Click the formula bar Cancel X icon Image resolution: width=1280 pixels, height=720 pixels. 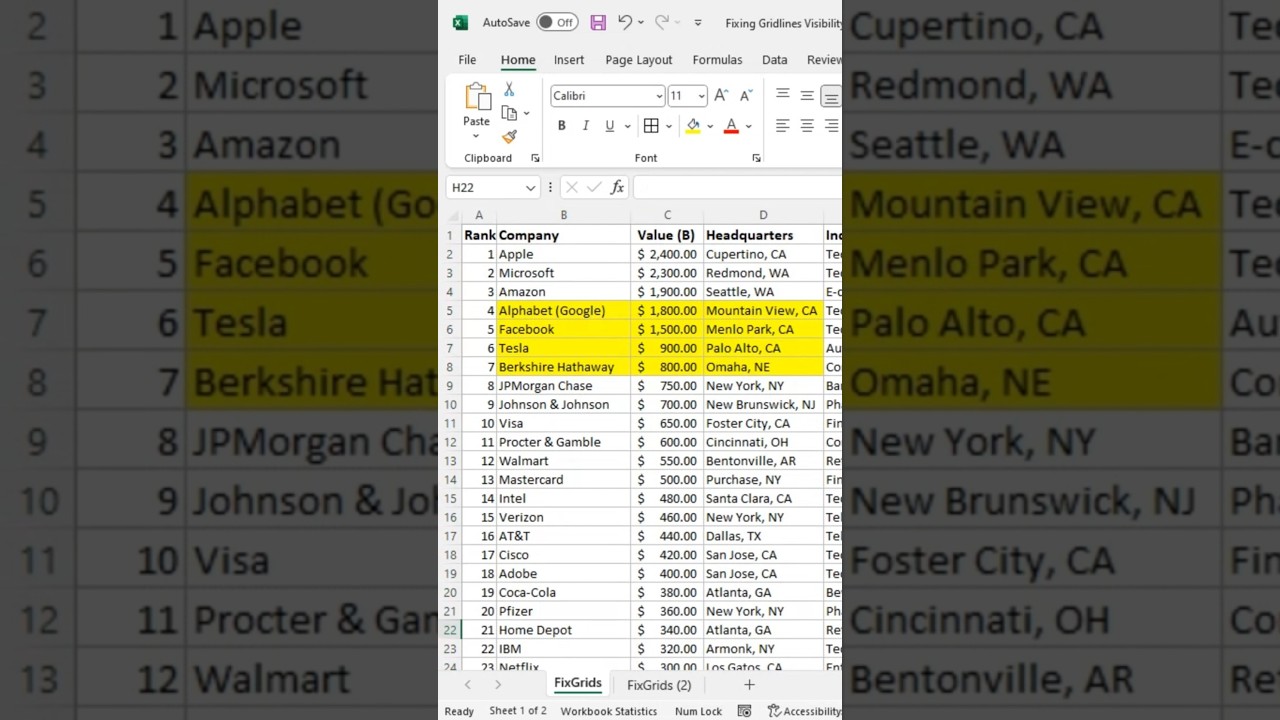tap(571, 187)
